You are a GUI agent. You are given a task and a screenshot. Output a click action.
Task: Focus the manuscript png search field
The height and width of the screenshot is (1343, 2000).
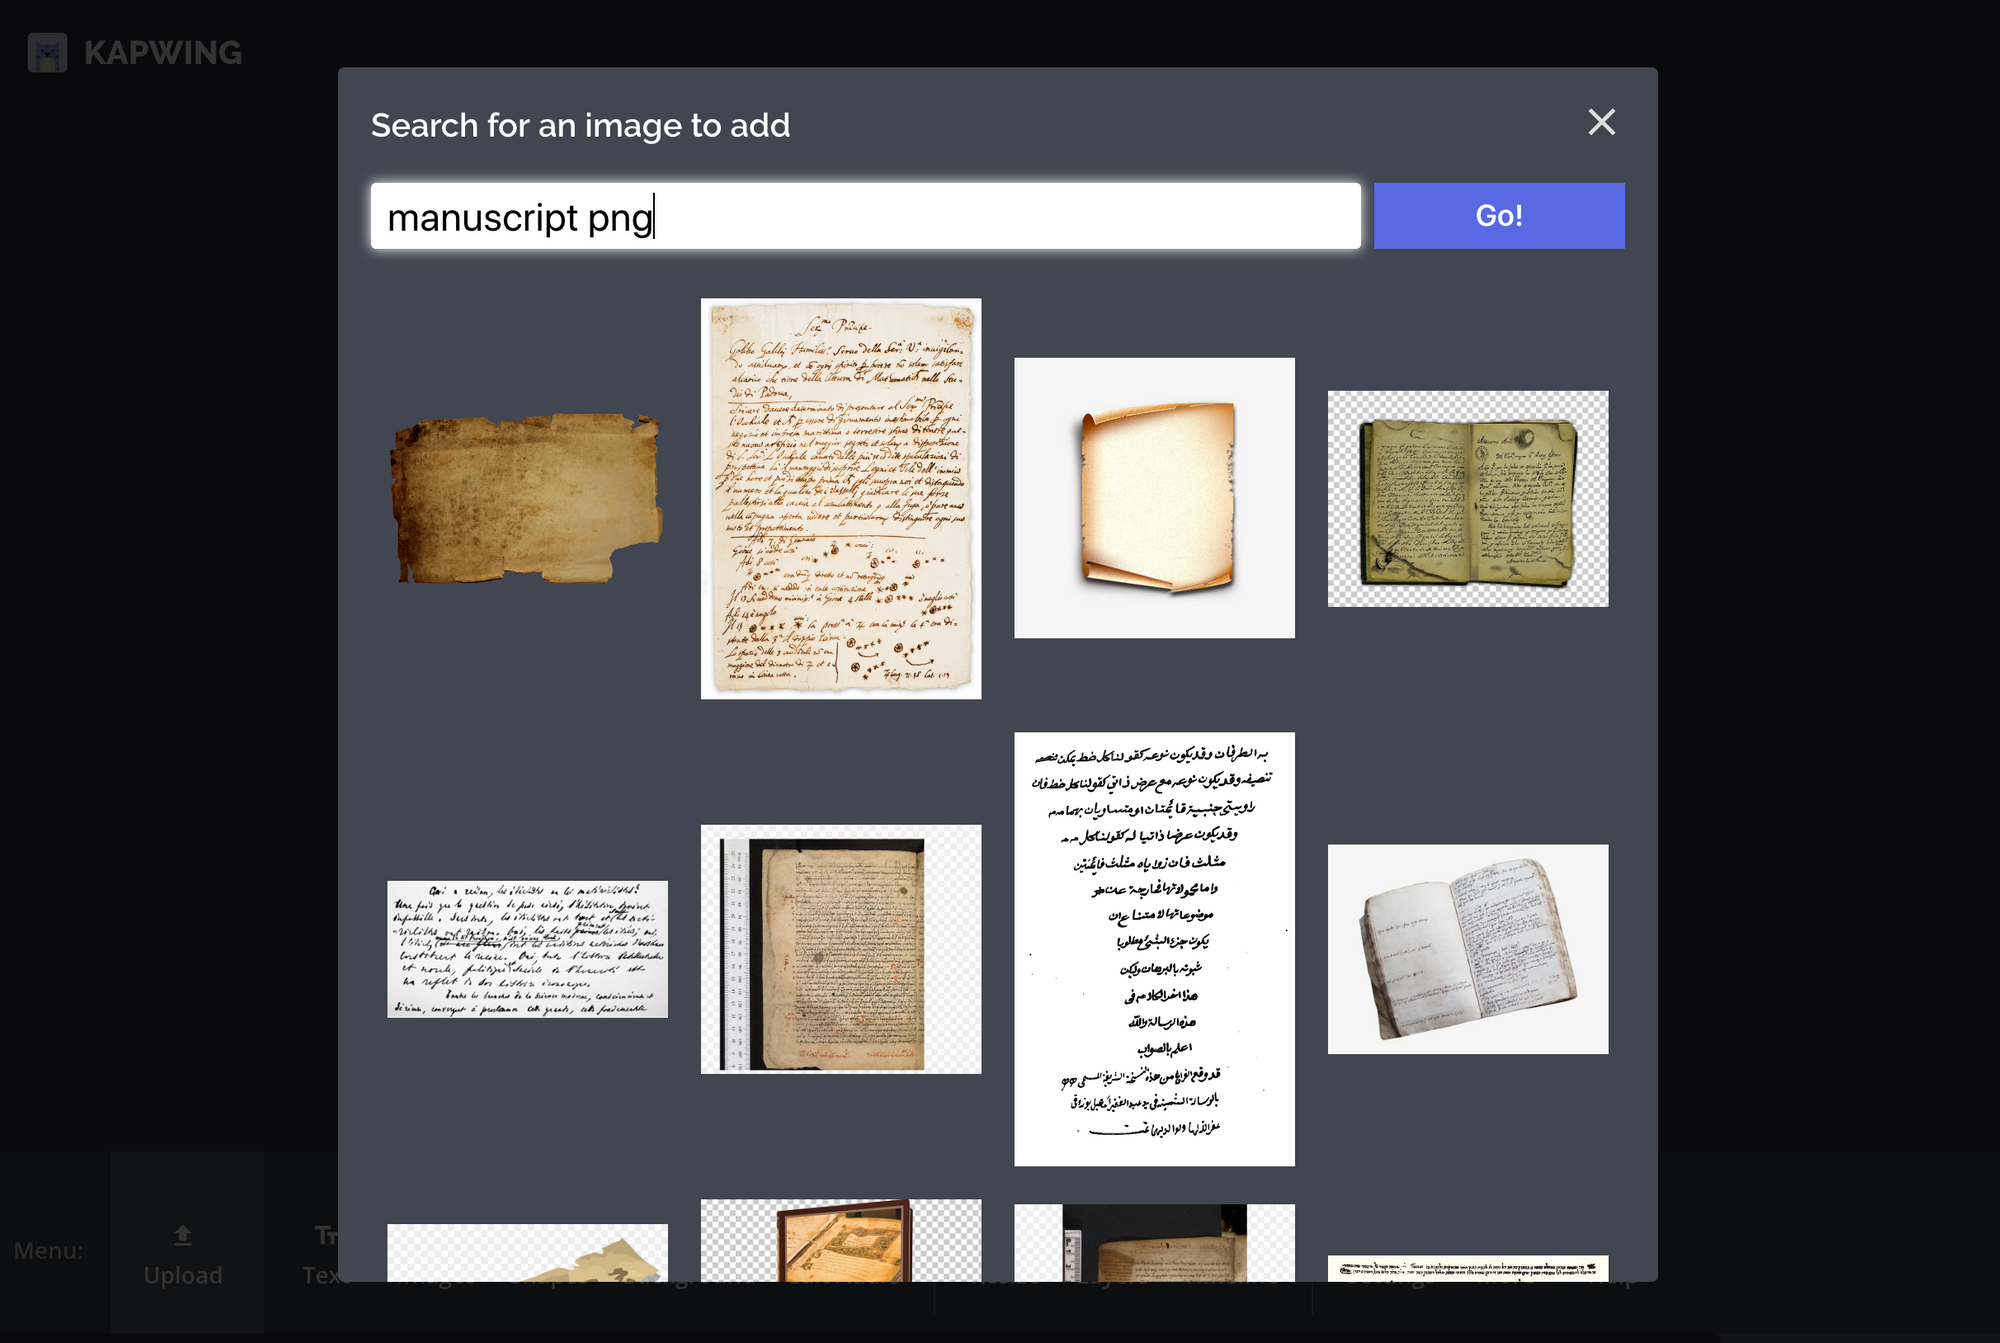865,216
